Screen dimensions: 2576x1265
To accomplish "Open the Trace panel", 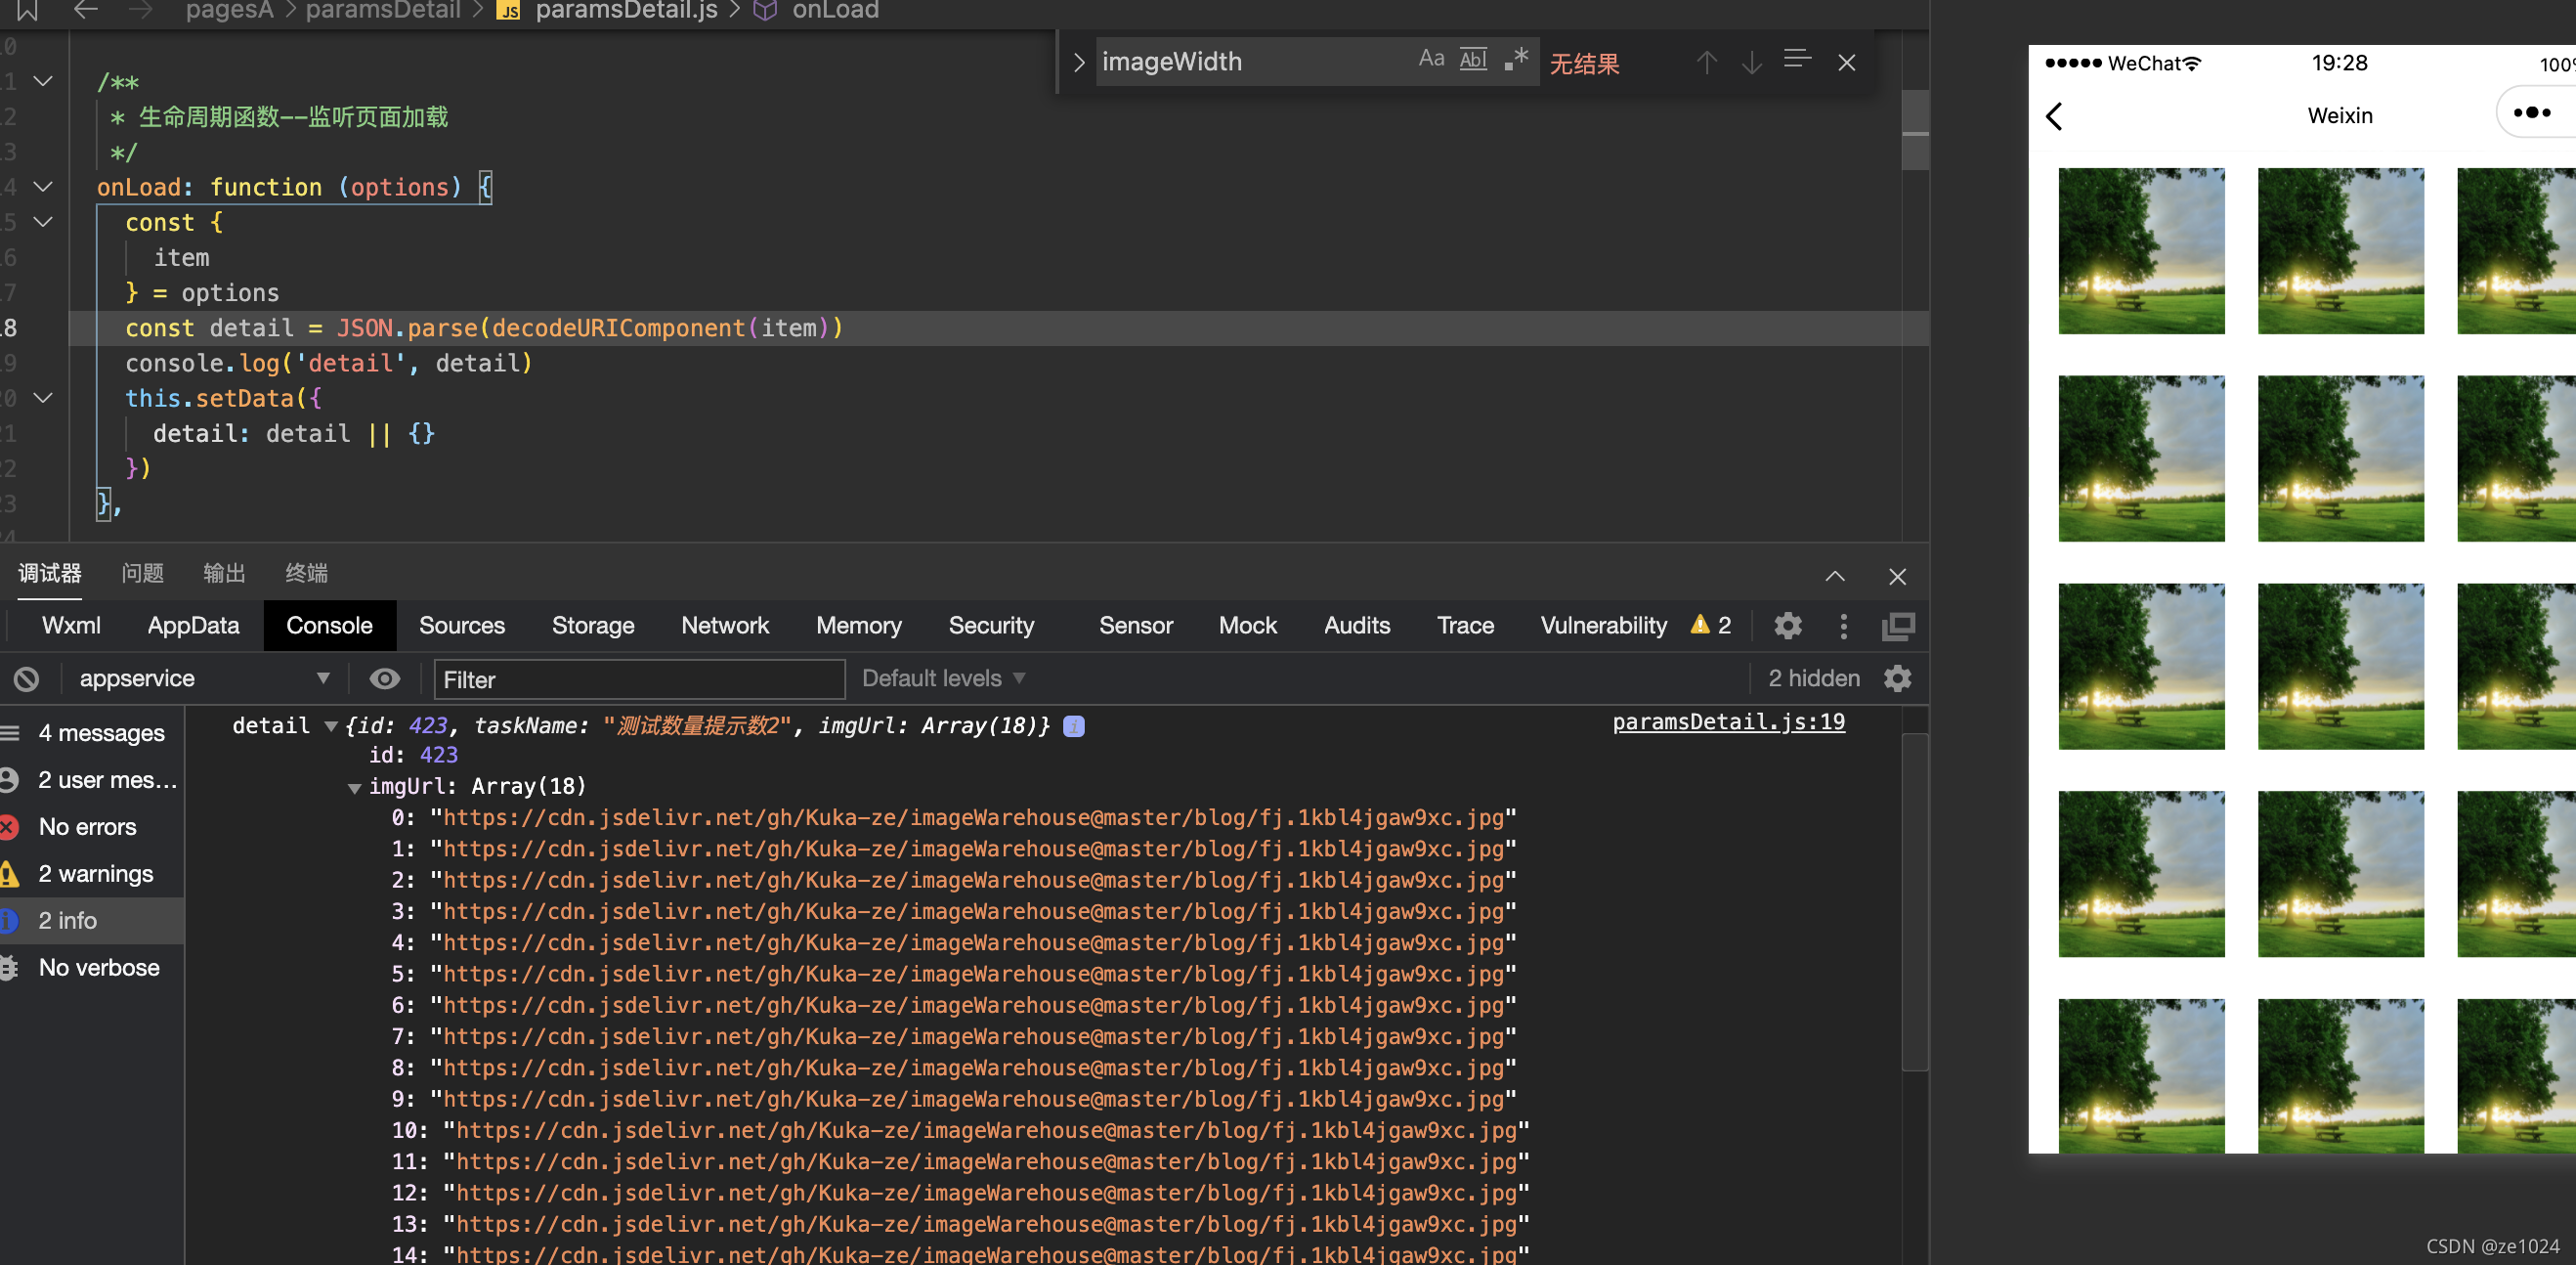I will 1466,625.
